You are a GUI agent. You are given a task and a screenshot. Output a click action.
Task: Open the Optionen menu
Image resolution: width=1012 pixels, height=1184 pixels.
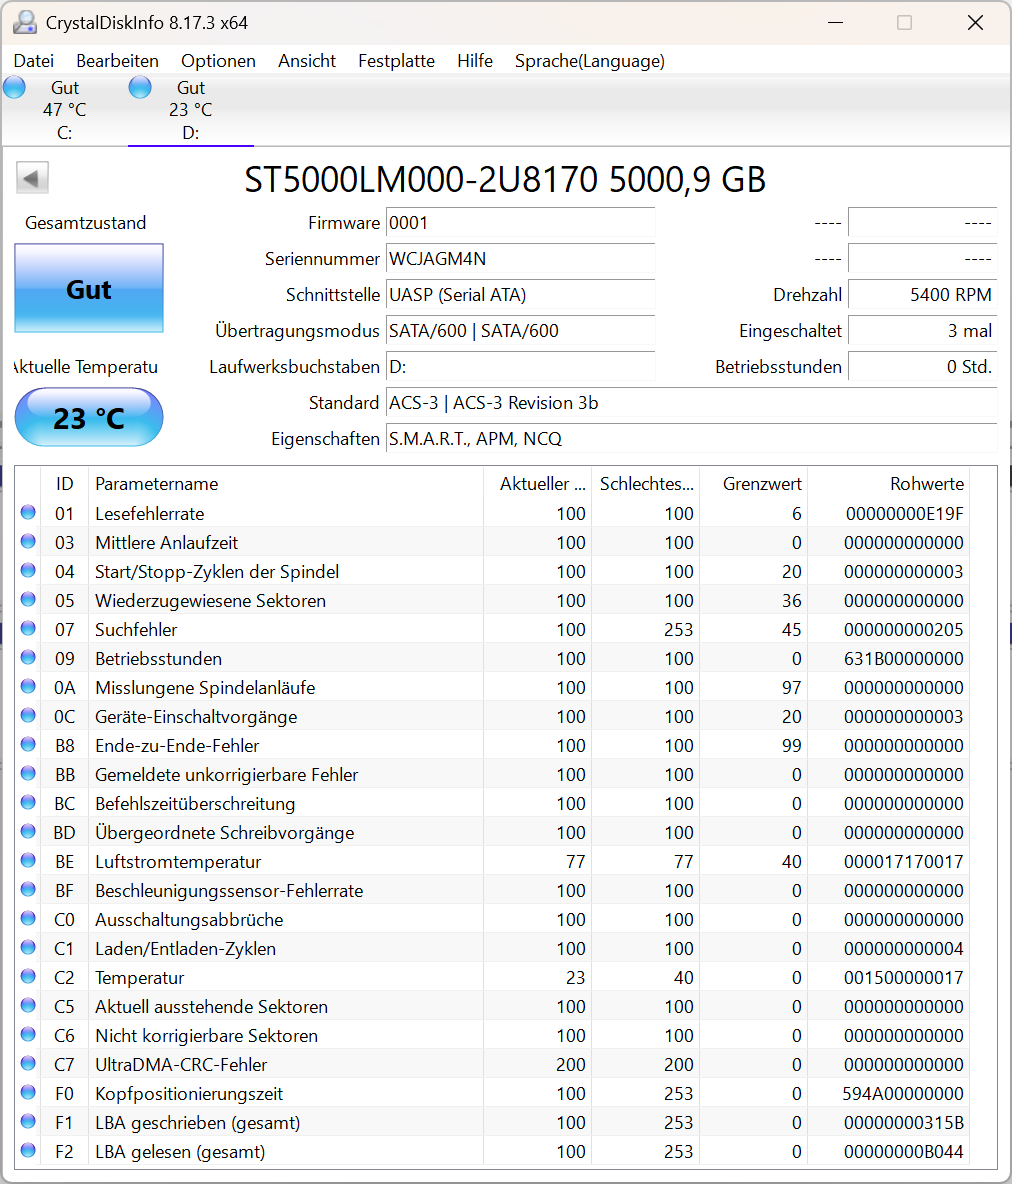point(218,61)
